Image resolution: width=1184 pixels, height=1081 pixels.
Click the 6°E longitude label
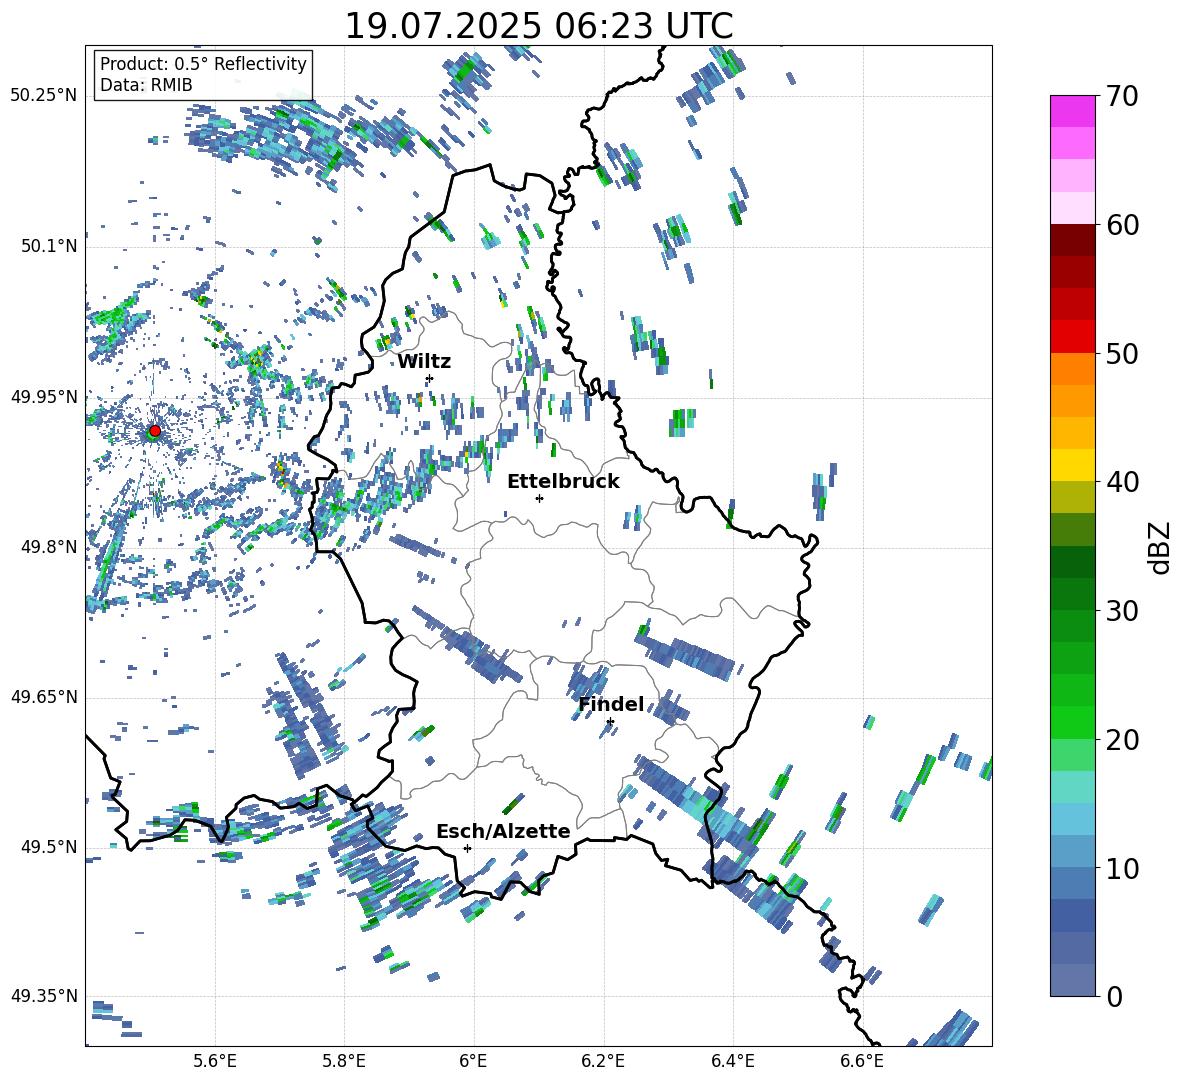(473, 1061)
